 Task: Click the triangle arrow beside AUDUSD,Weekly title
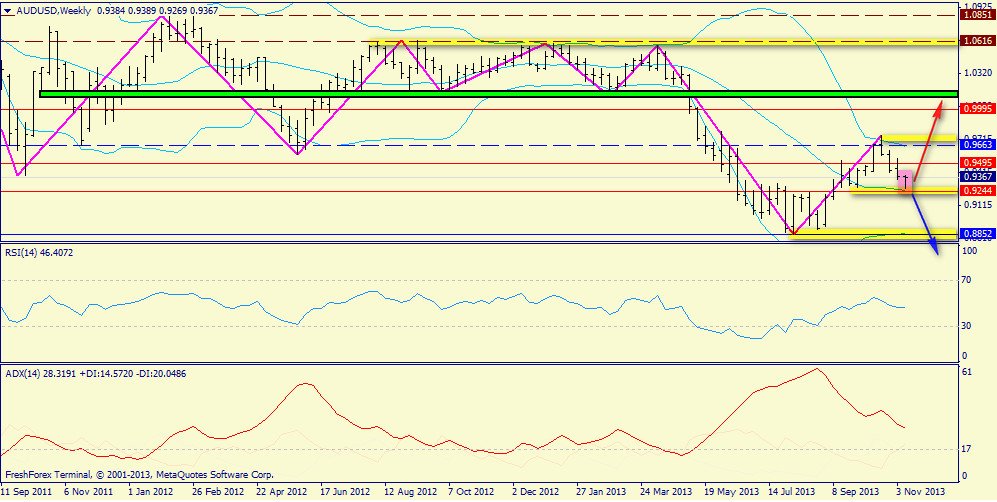7,11
